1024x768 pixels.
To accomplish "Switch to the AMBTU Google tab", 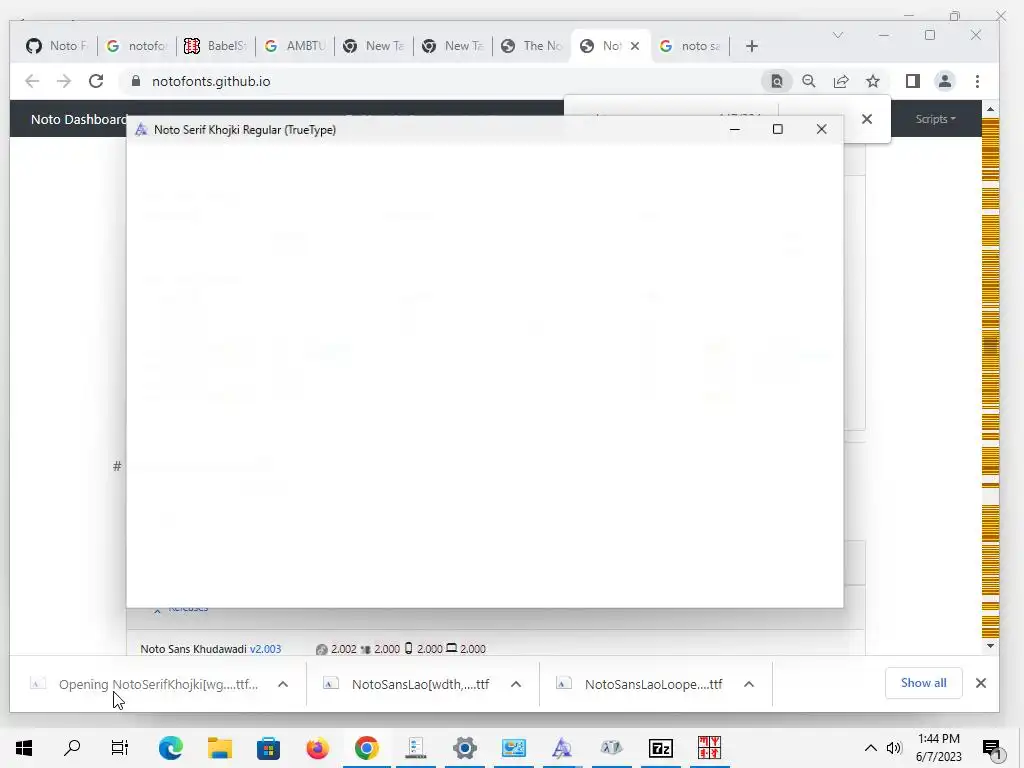I will (x=295, y=46).
